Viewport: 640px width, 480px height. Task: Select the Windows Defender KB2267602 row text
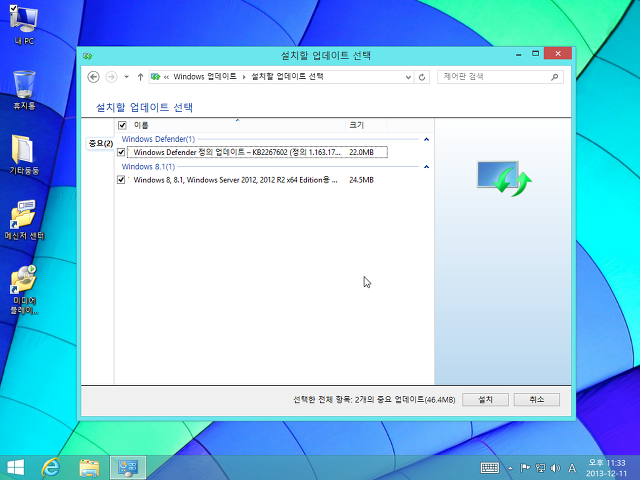237,152
